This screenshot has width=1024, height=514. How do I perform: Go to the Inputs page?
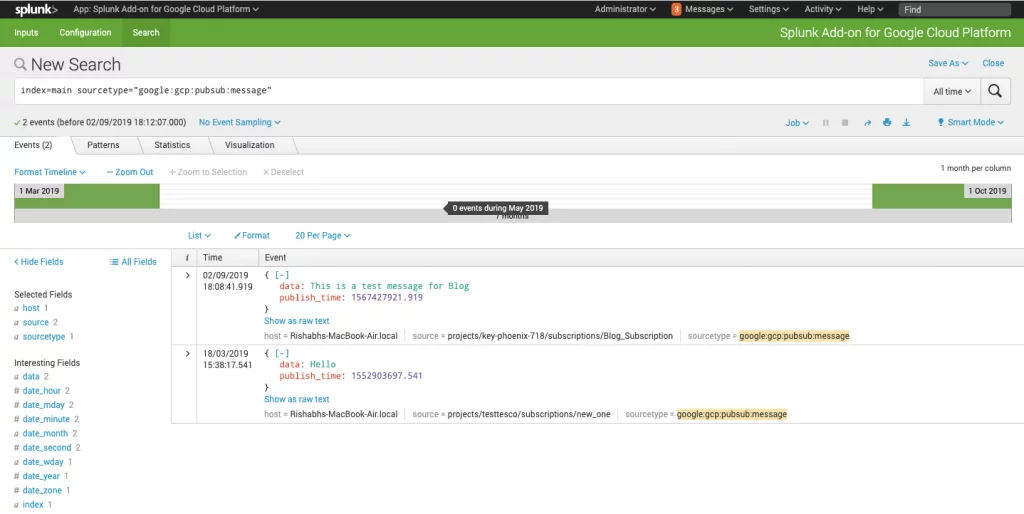(x=26, y=33)
